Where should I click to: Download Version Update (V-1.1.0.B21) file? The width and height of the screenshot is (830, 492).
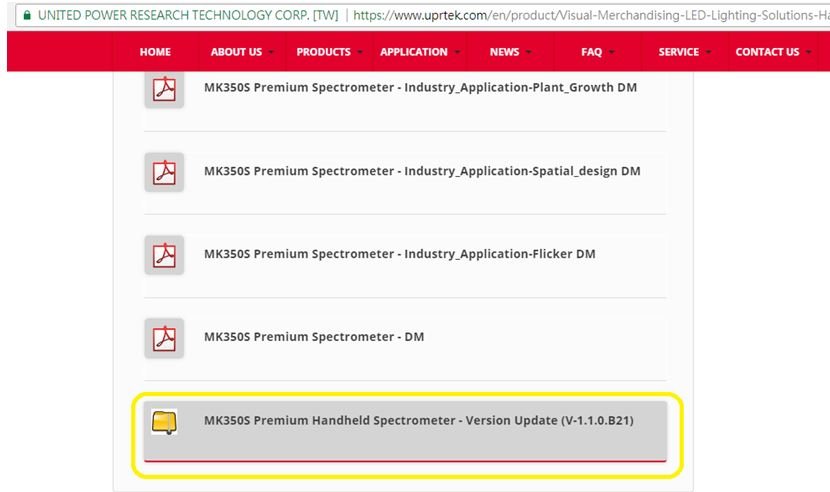click(x=419, y=421)
